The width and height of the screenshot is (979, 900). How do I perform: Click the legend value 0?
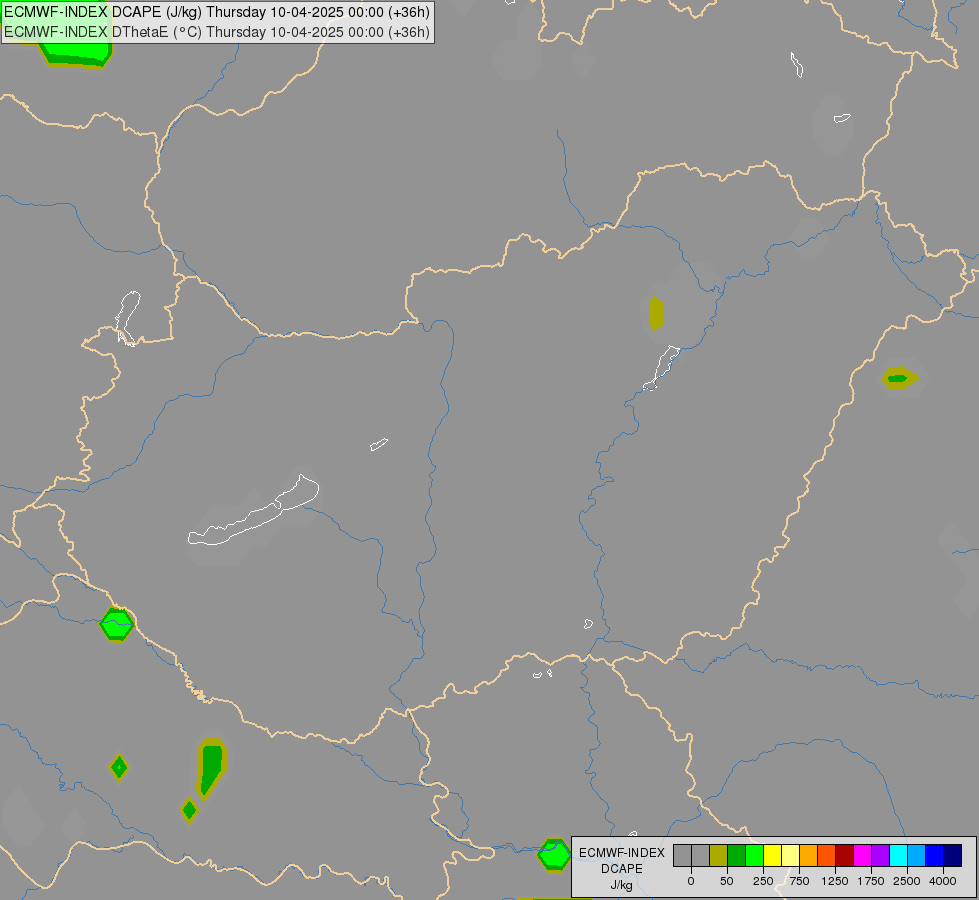(691, 881)
